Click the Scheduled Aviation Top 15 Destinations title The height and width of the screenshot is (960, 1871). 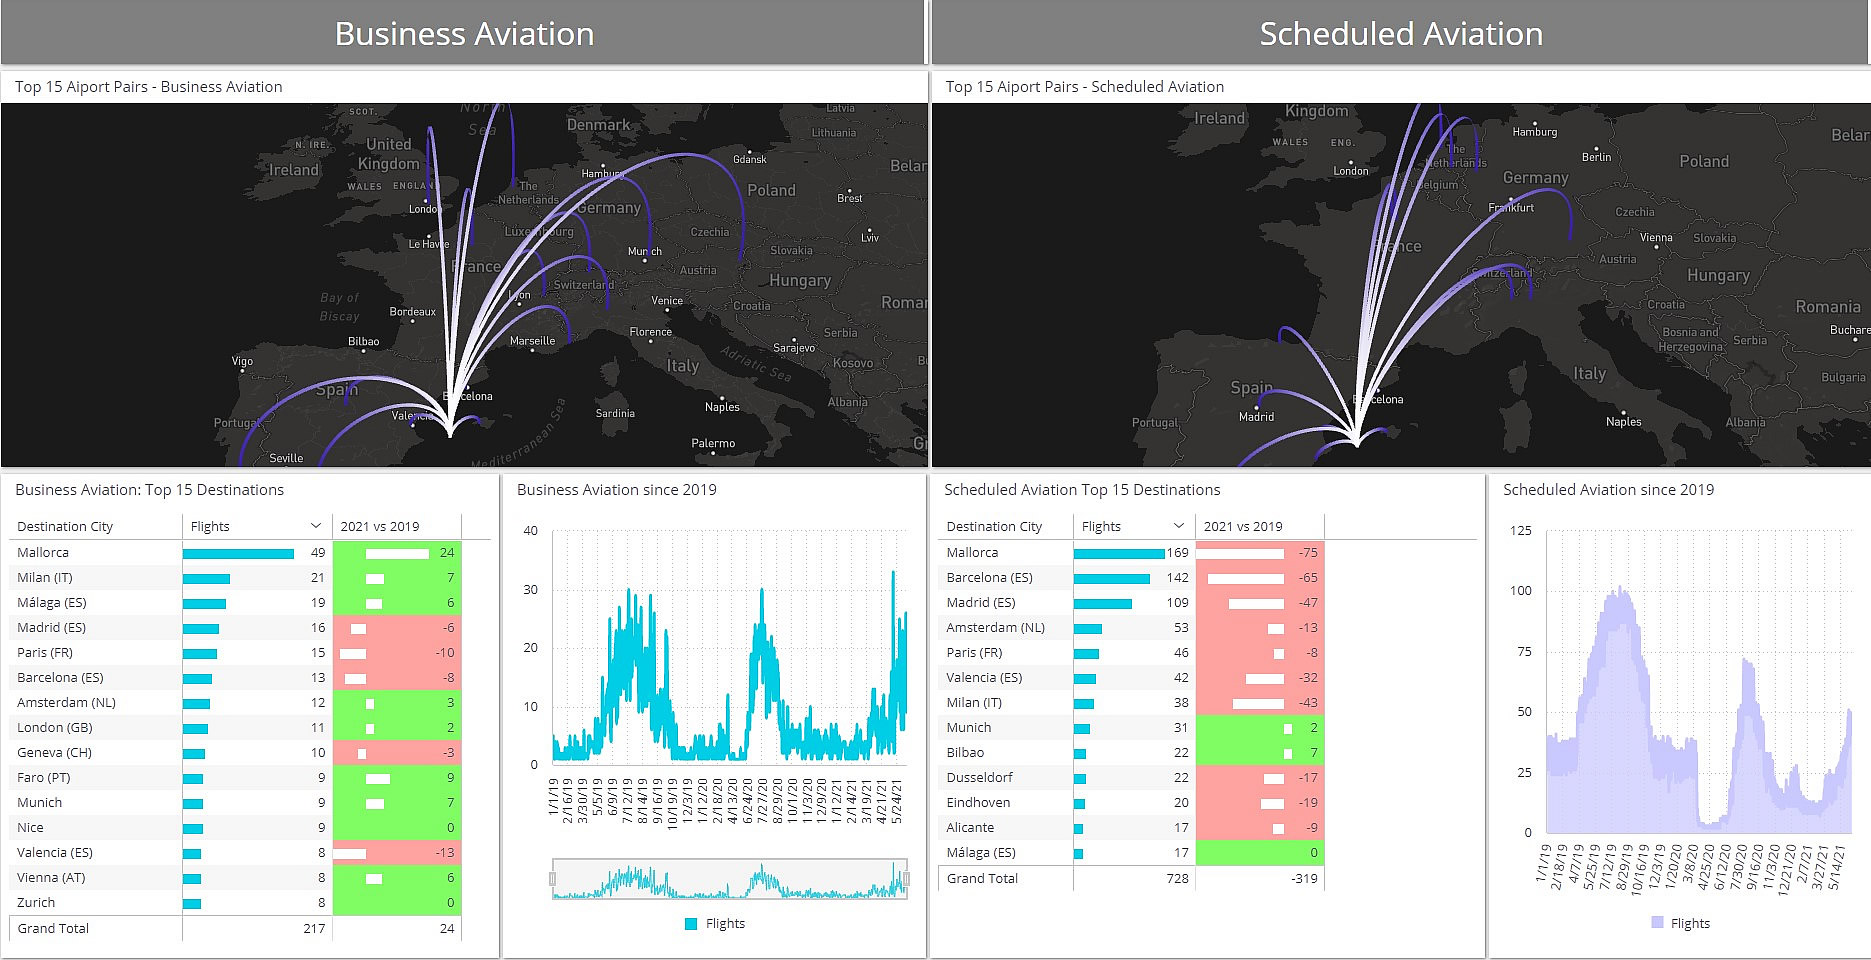click(x=1082, y=490)
